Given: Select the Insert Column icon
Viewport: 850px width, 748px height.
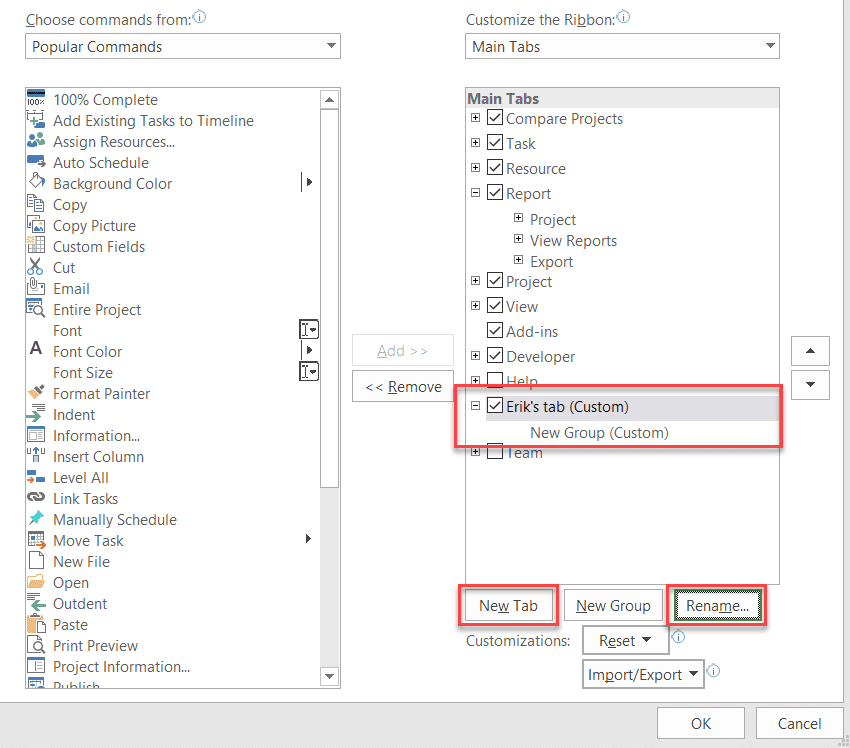Looking at the screenshot, I should click(x=36, y=455).
